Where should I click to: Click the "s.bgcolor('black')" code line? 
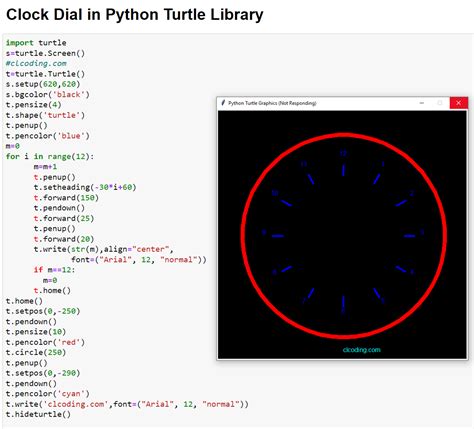48,94
